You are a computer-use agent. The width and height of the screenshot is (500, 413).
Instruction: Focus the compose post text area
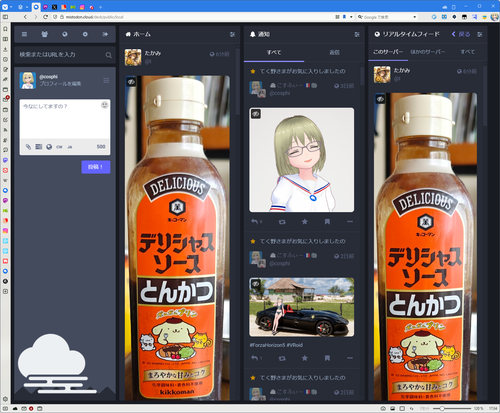pyautogui.click(x=65, y=119)
